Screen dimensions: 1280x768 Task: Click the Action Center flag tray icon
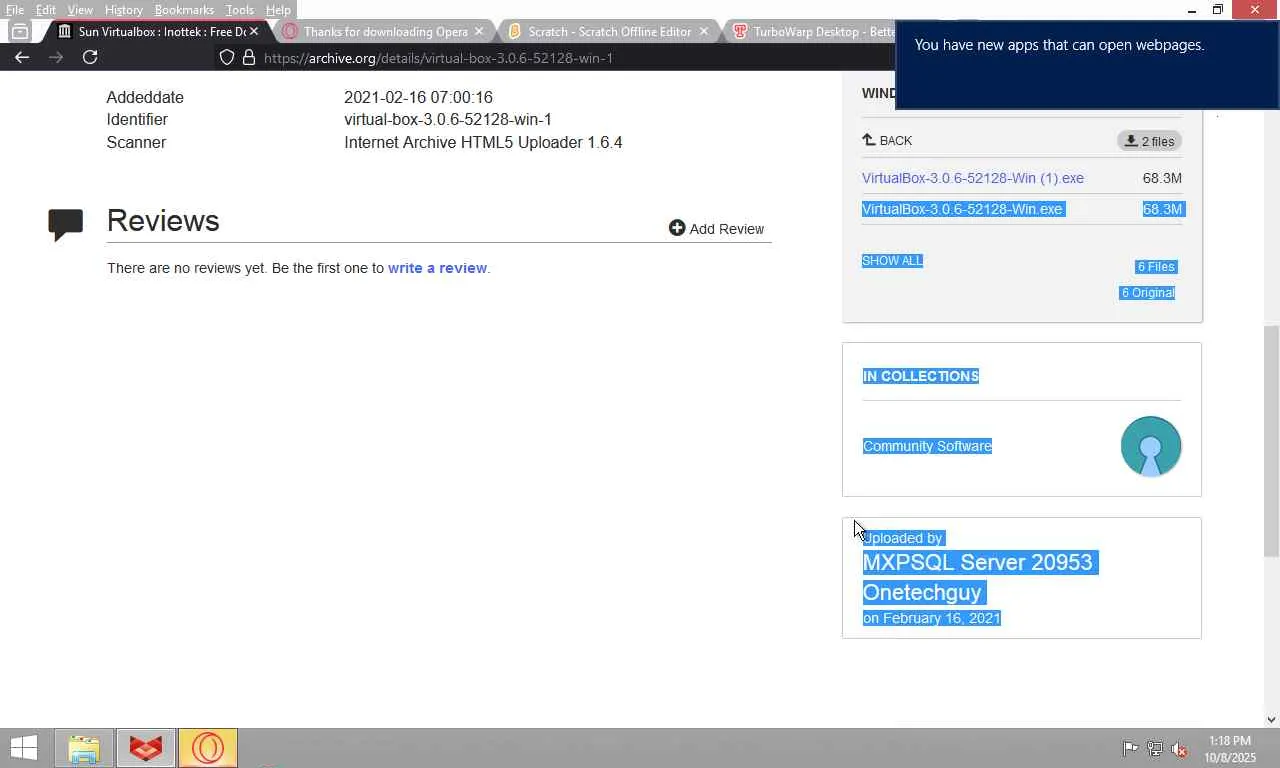[x=1130, y=748]
